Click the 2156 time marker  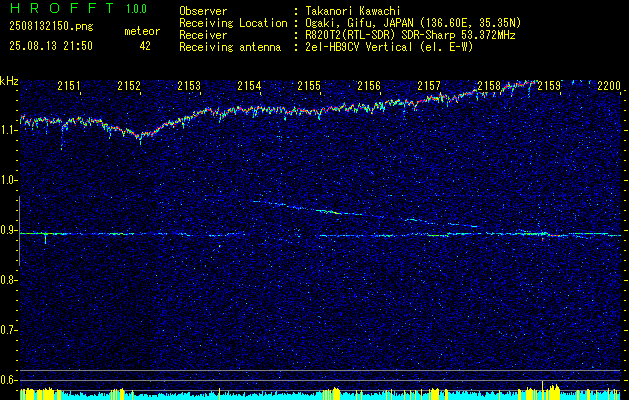click(369, 85)
